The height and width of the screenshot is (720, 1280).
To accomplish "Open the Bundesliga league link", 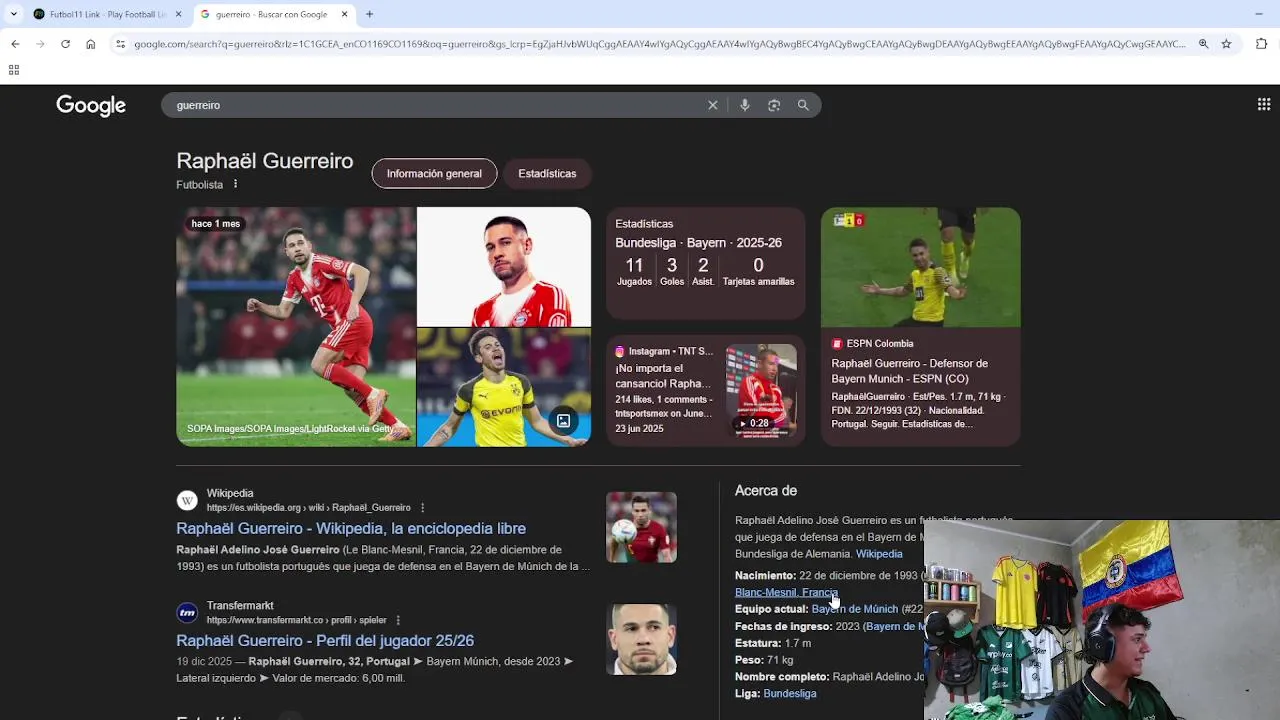I will click(790, 693).
